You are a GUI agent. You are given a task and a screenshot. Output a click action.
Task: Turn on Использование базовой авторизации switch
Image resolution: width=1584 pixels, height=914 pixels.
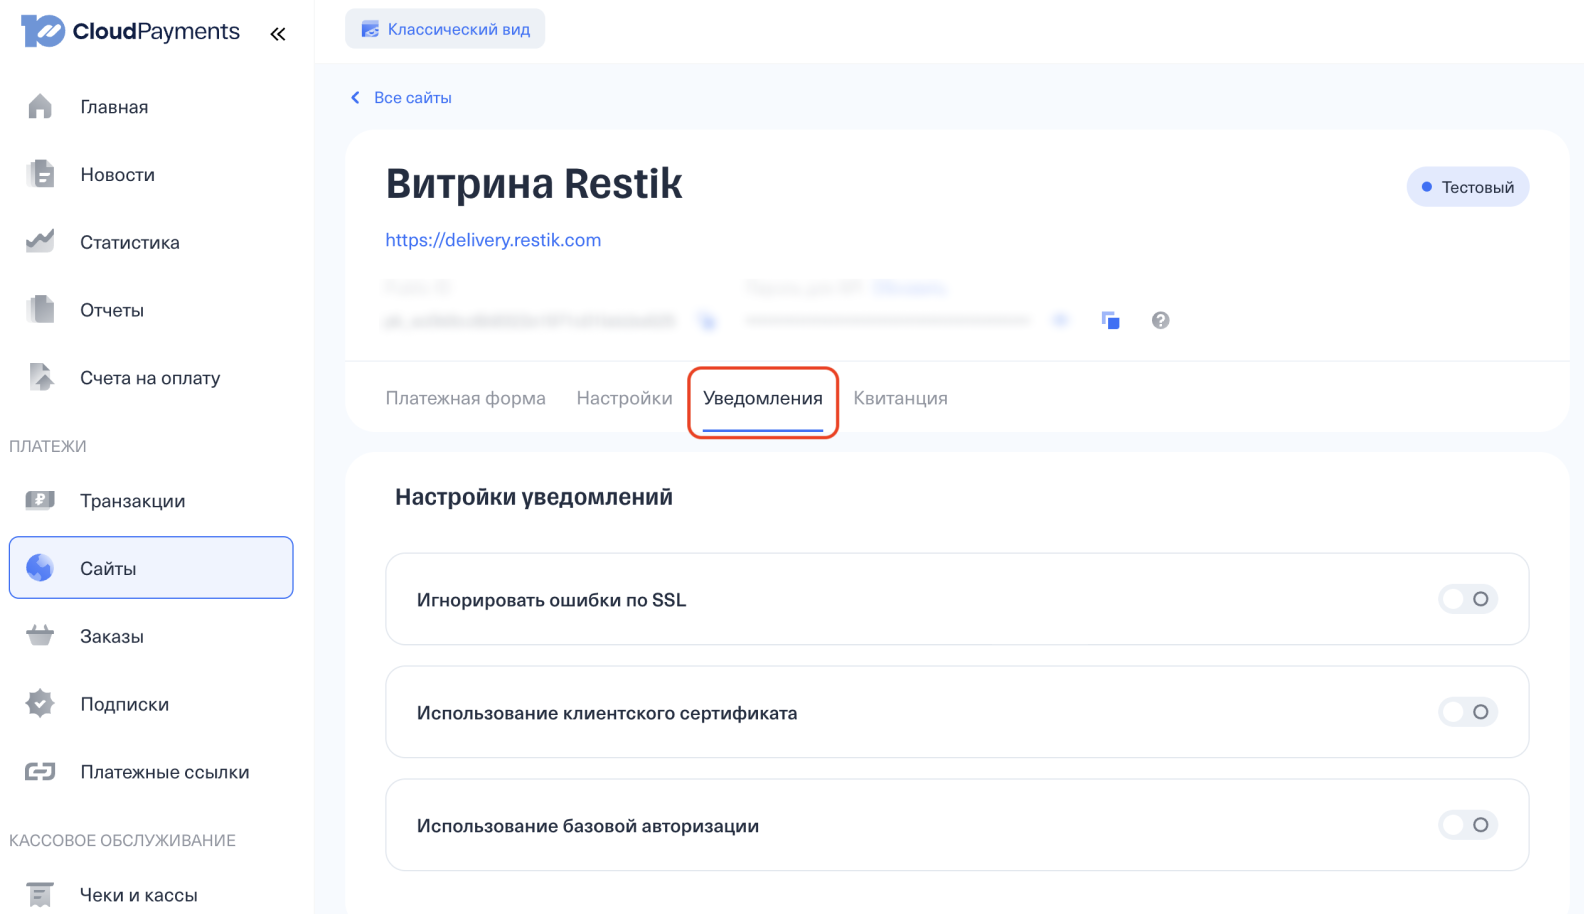[1467, 825]
